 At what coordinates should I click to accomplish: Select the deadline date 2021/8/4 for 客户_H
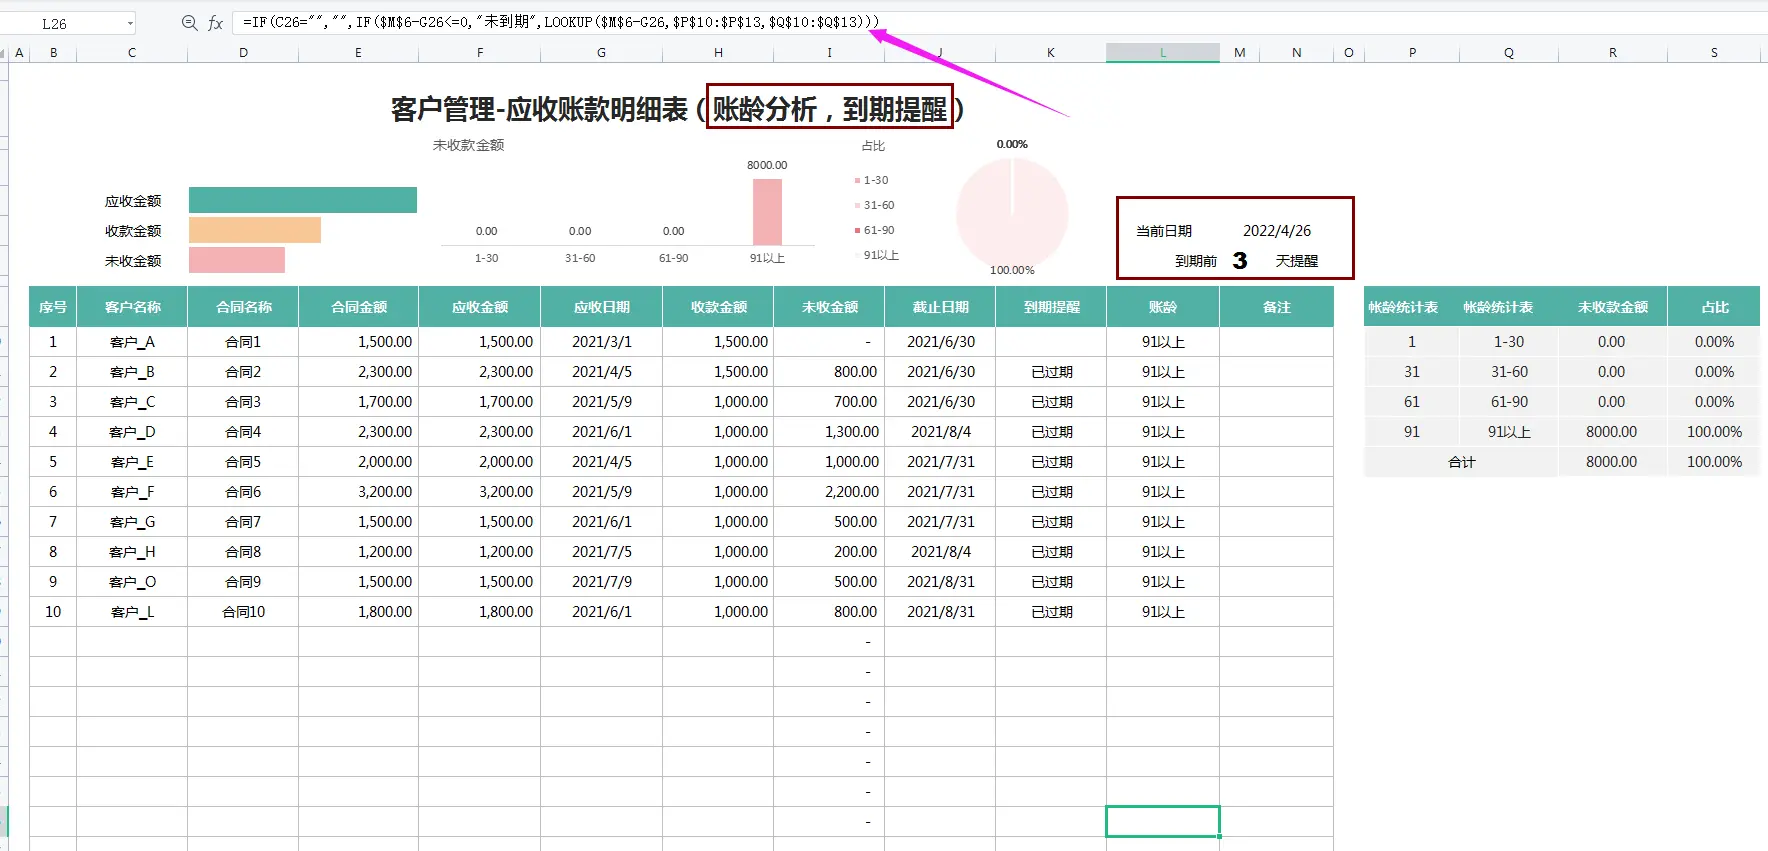point(940,552)
